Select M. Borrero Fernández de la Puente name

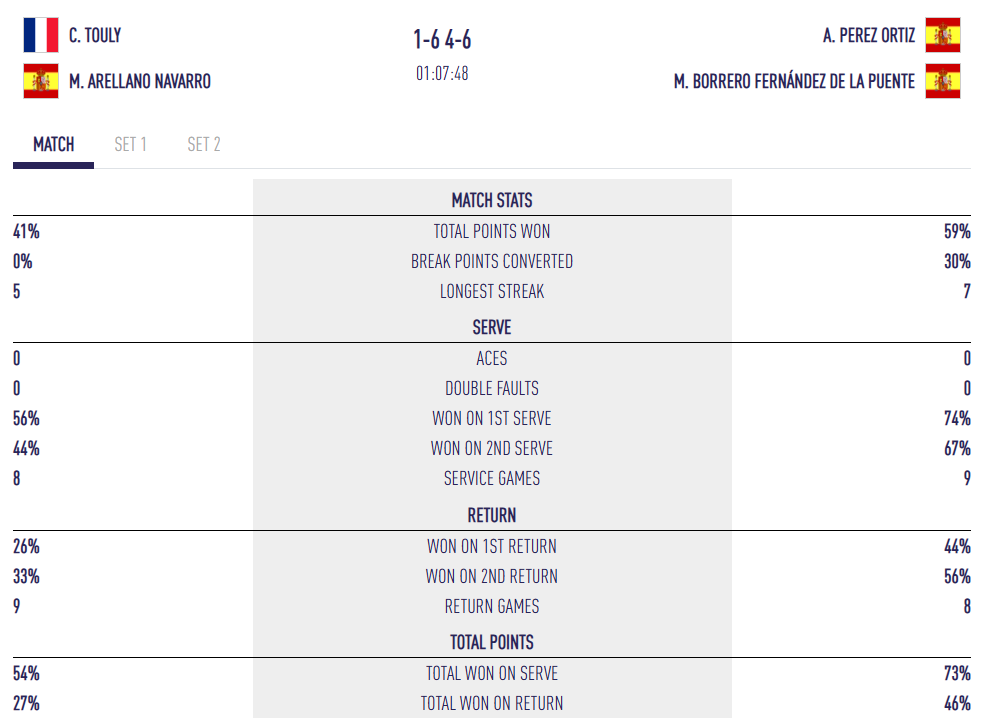[x=795, y=82]
